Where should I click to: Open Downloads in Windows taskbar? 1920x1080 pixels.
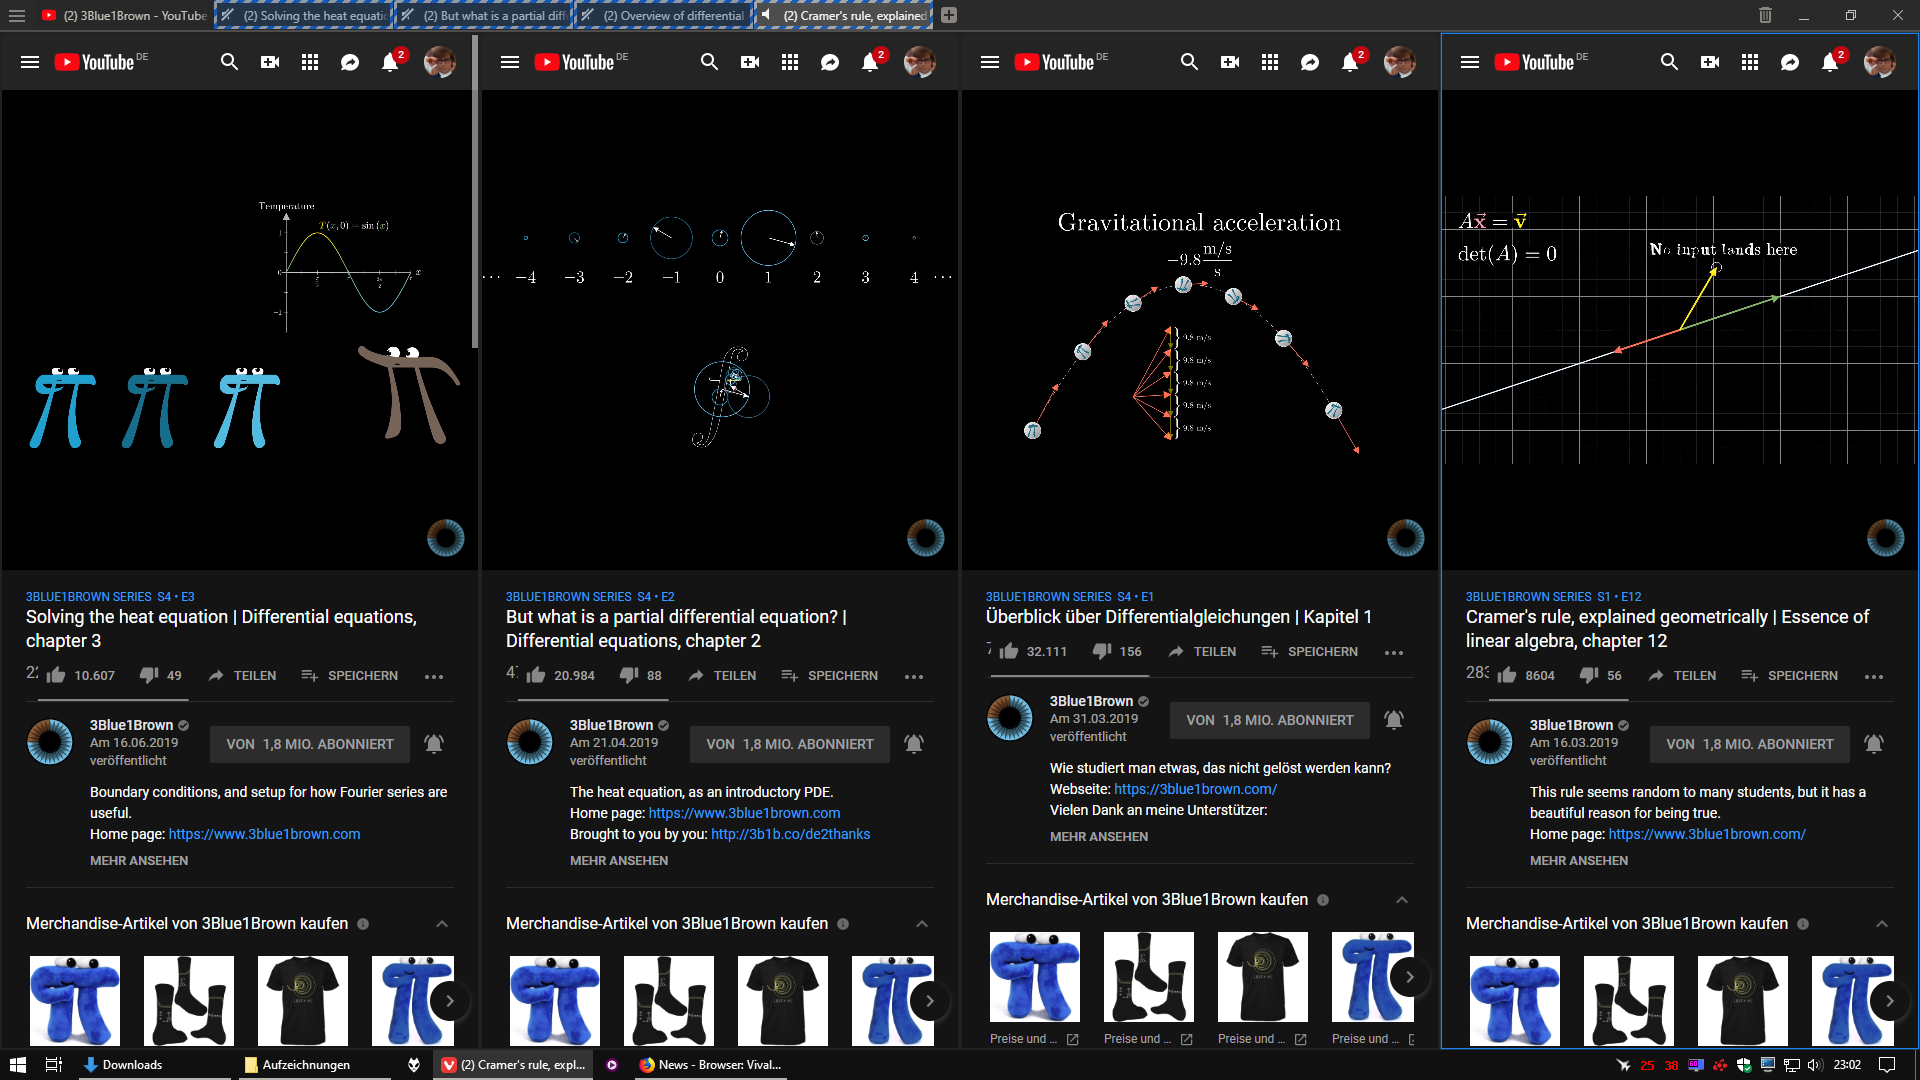[132, 1065]
